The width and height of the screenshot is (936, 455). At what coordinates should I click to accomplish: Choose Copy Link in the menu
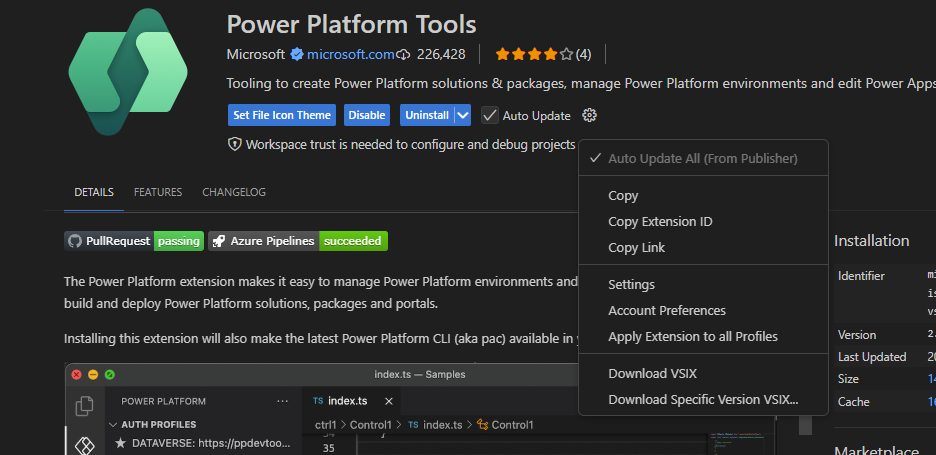pyautogui.click(x=703, y=247)
